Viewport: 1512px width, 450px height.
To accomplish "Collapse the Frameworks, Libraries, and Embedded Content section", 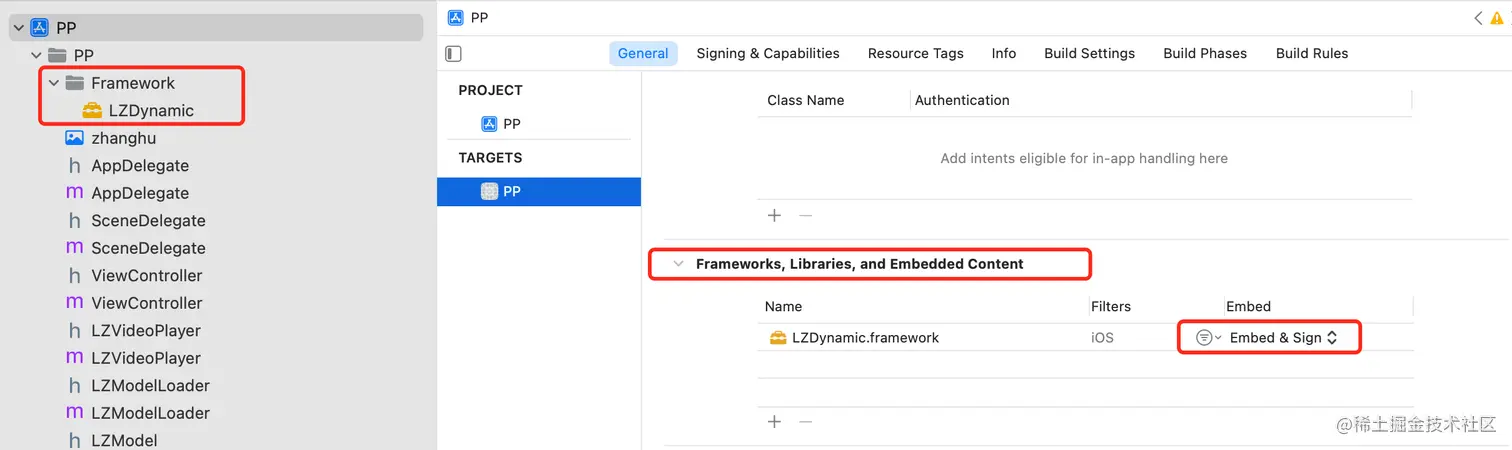I will [679, 264].
